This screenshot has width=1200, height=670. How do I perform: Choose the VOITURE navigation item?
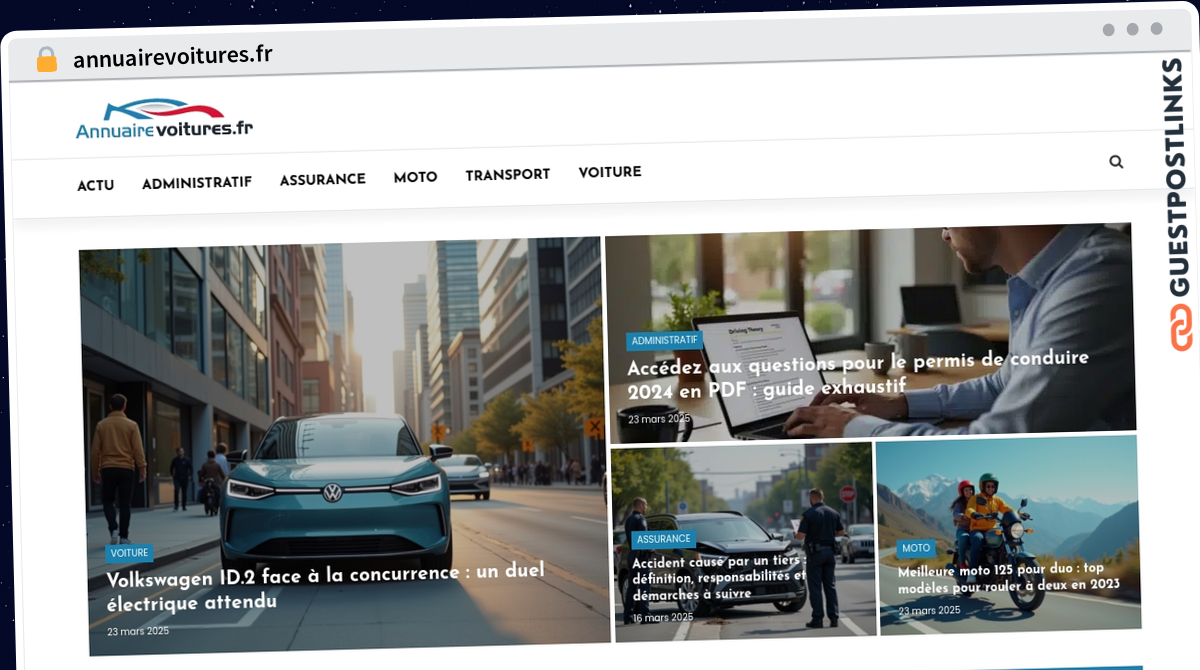click(x=610, y=172)
